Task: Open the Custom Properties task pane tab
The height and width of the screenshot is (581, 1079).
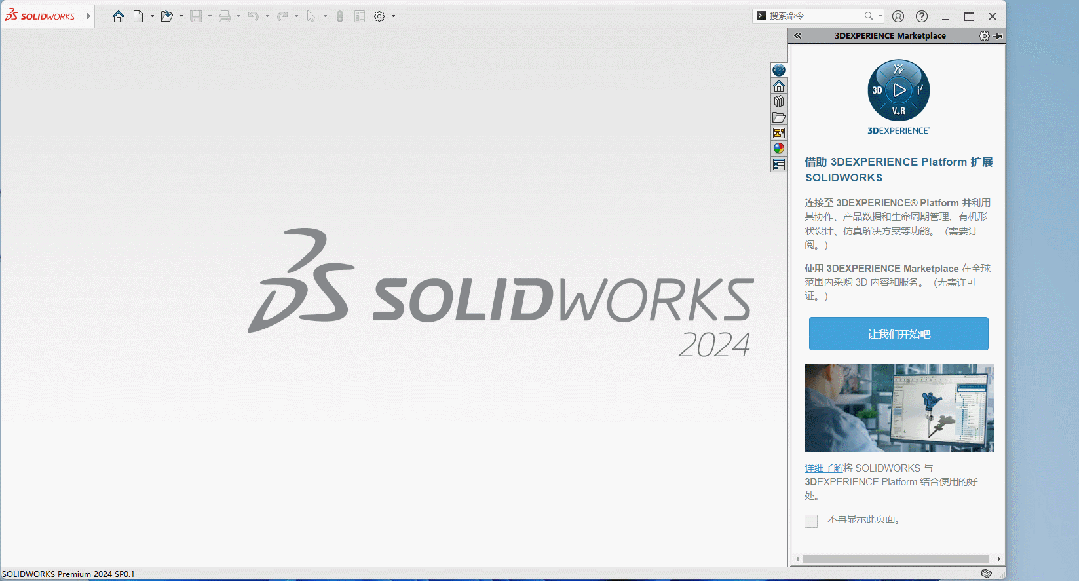Action: coord(778,165)
